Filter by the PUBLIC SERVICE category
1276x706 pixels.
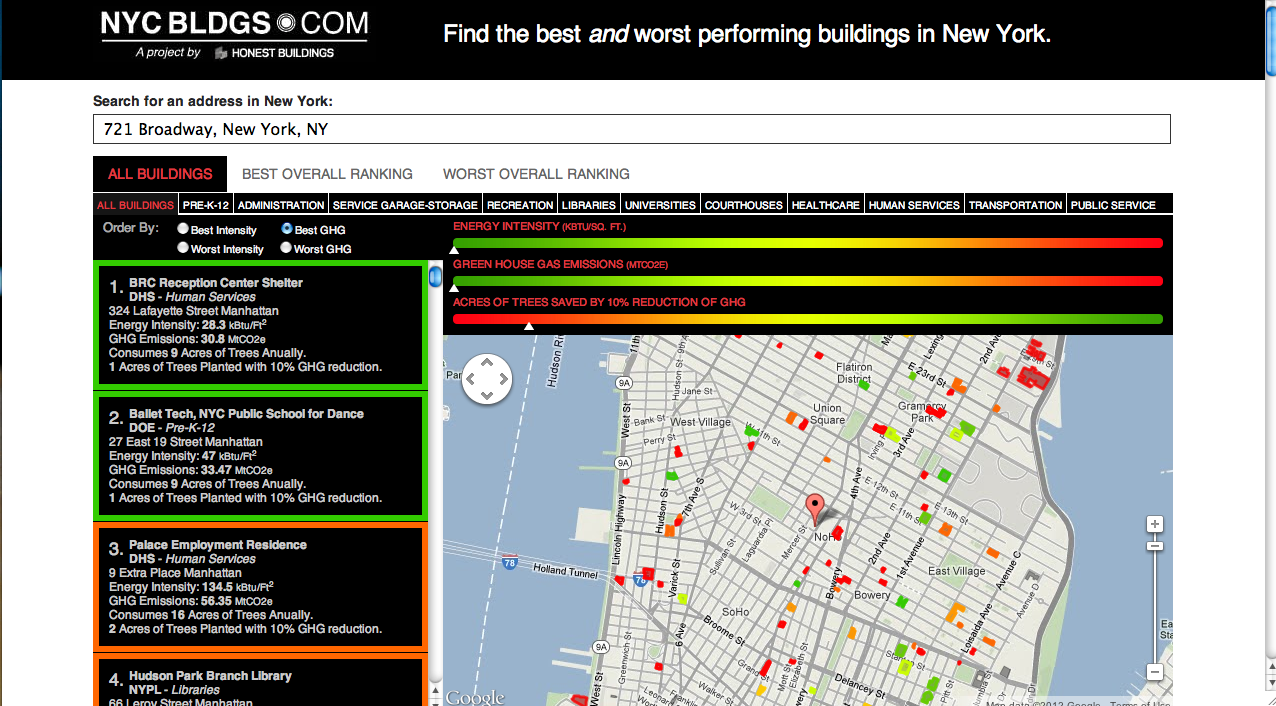point(1113,205)
